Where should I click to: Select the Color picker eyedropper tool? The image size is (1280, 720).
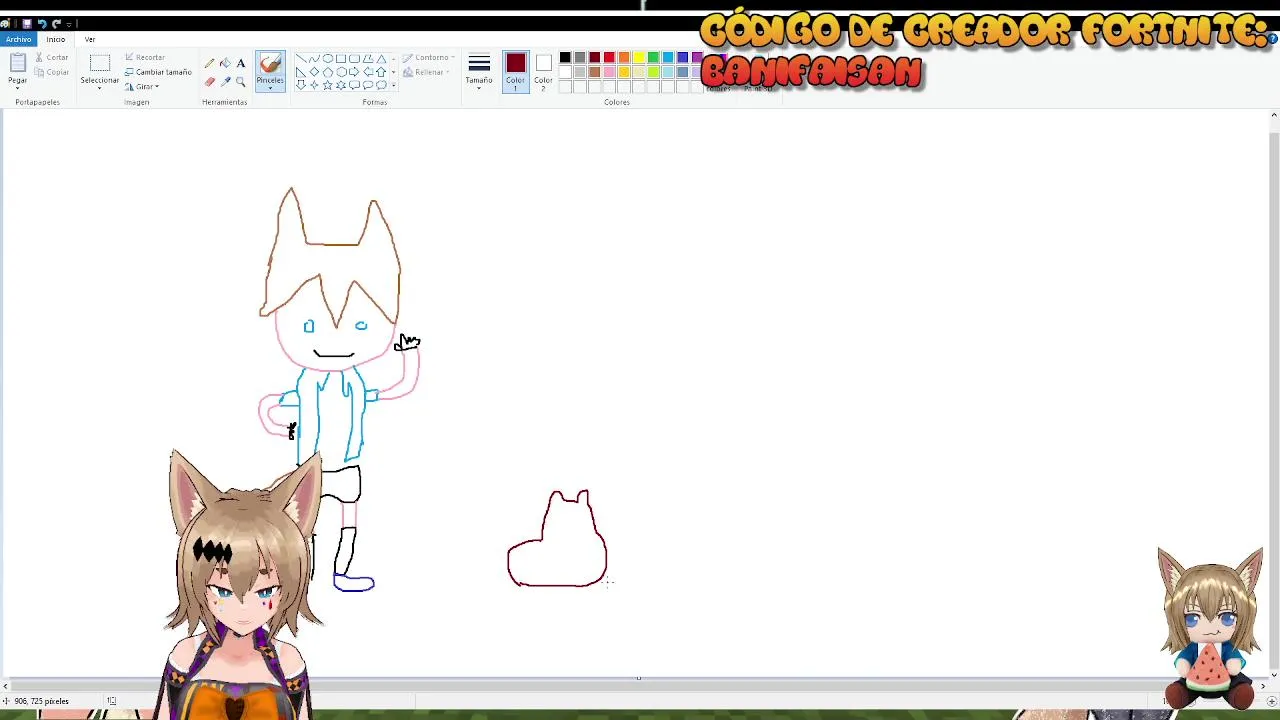point(225,82)
